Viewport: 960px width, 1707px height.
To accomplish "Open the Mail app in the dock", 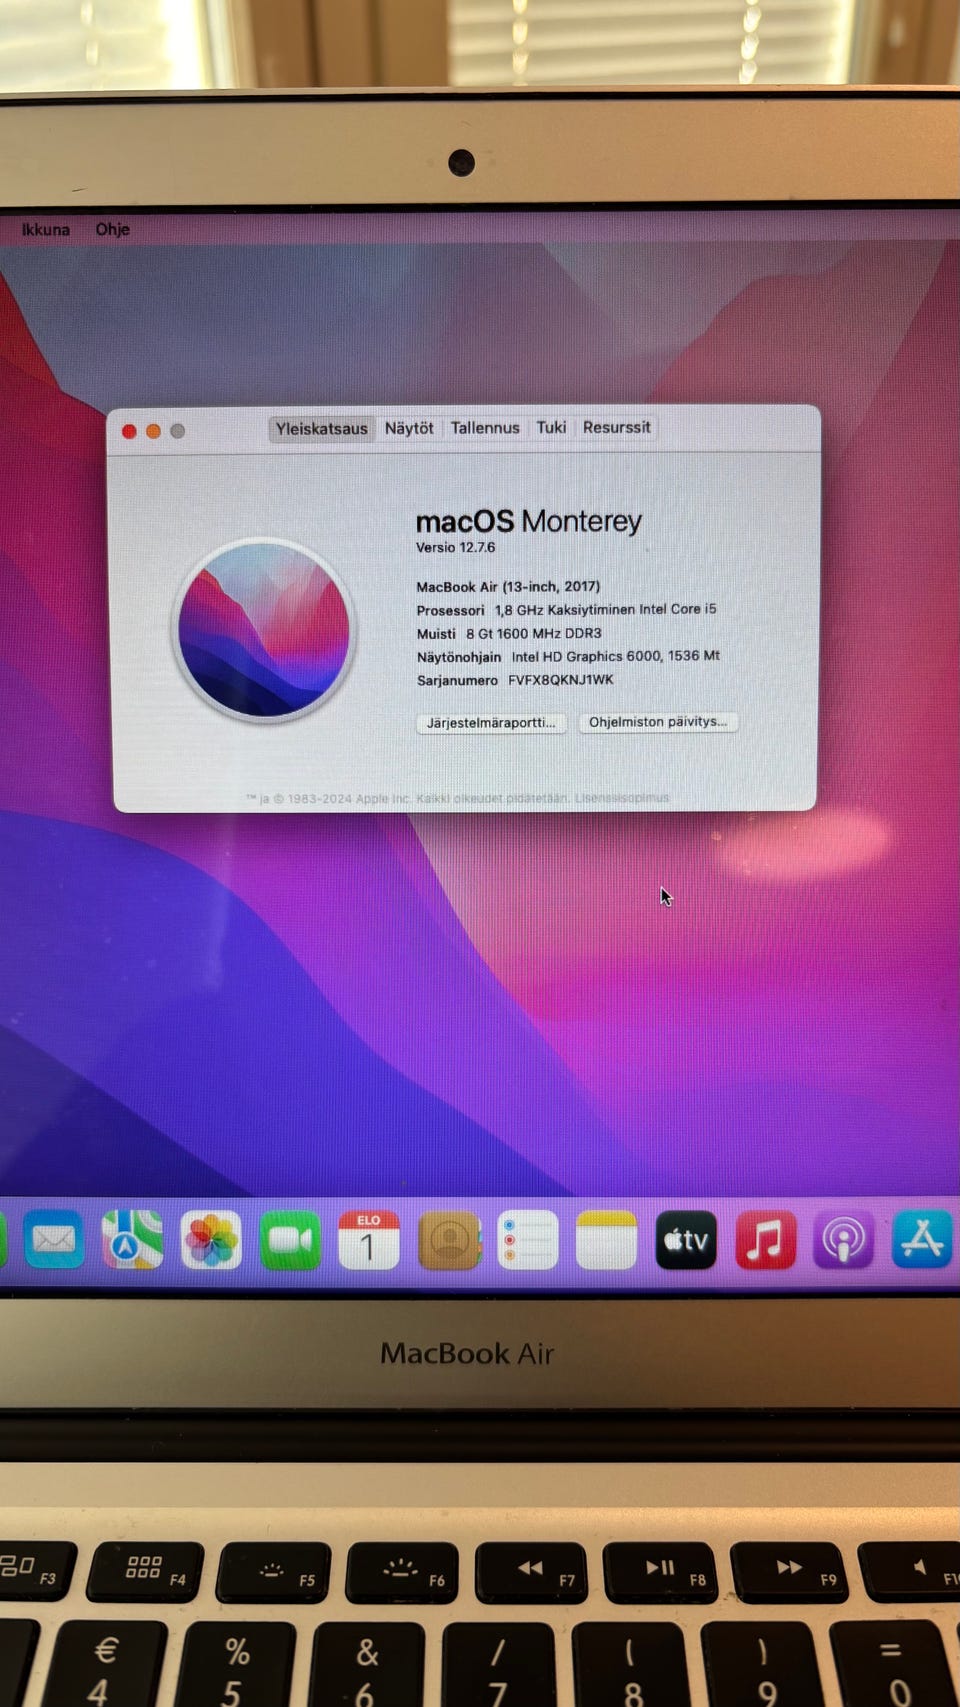I will pyautogui.click(x=53, y=1240).
